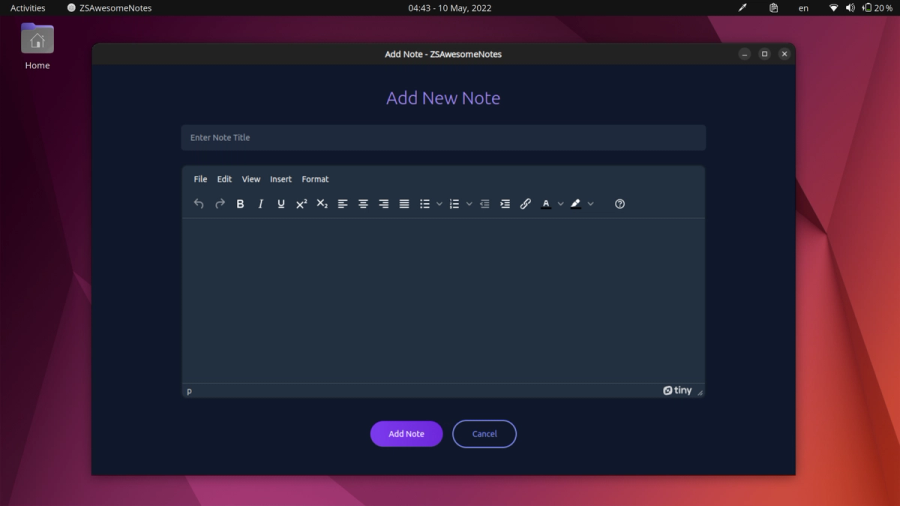Click the Add Note button
This screenshot has width=900, height=506.
pyautogui.click(x=406, y=434)
